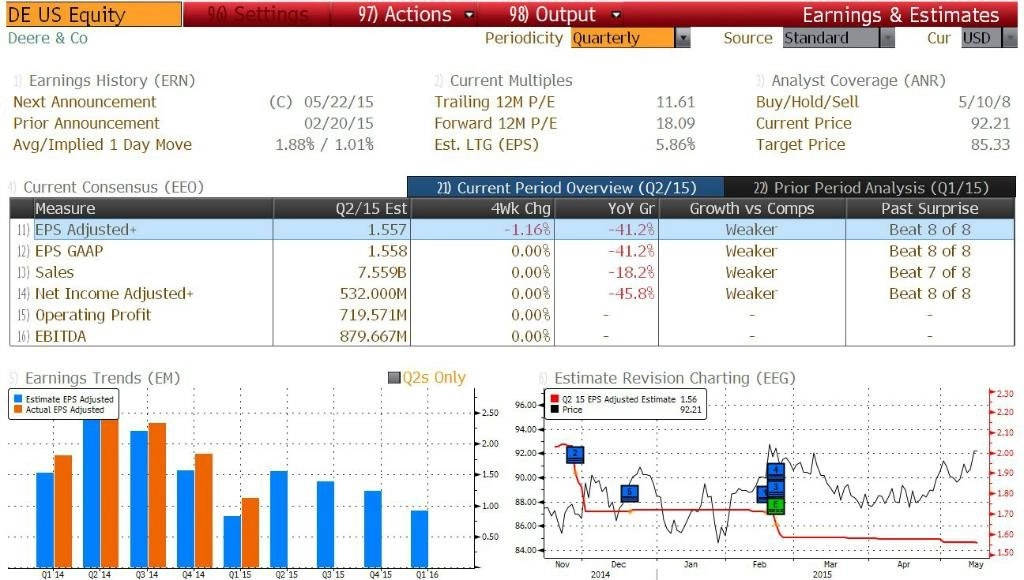Click the blue marker numbered 5 near Dec

[629, 492]
